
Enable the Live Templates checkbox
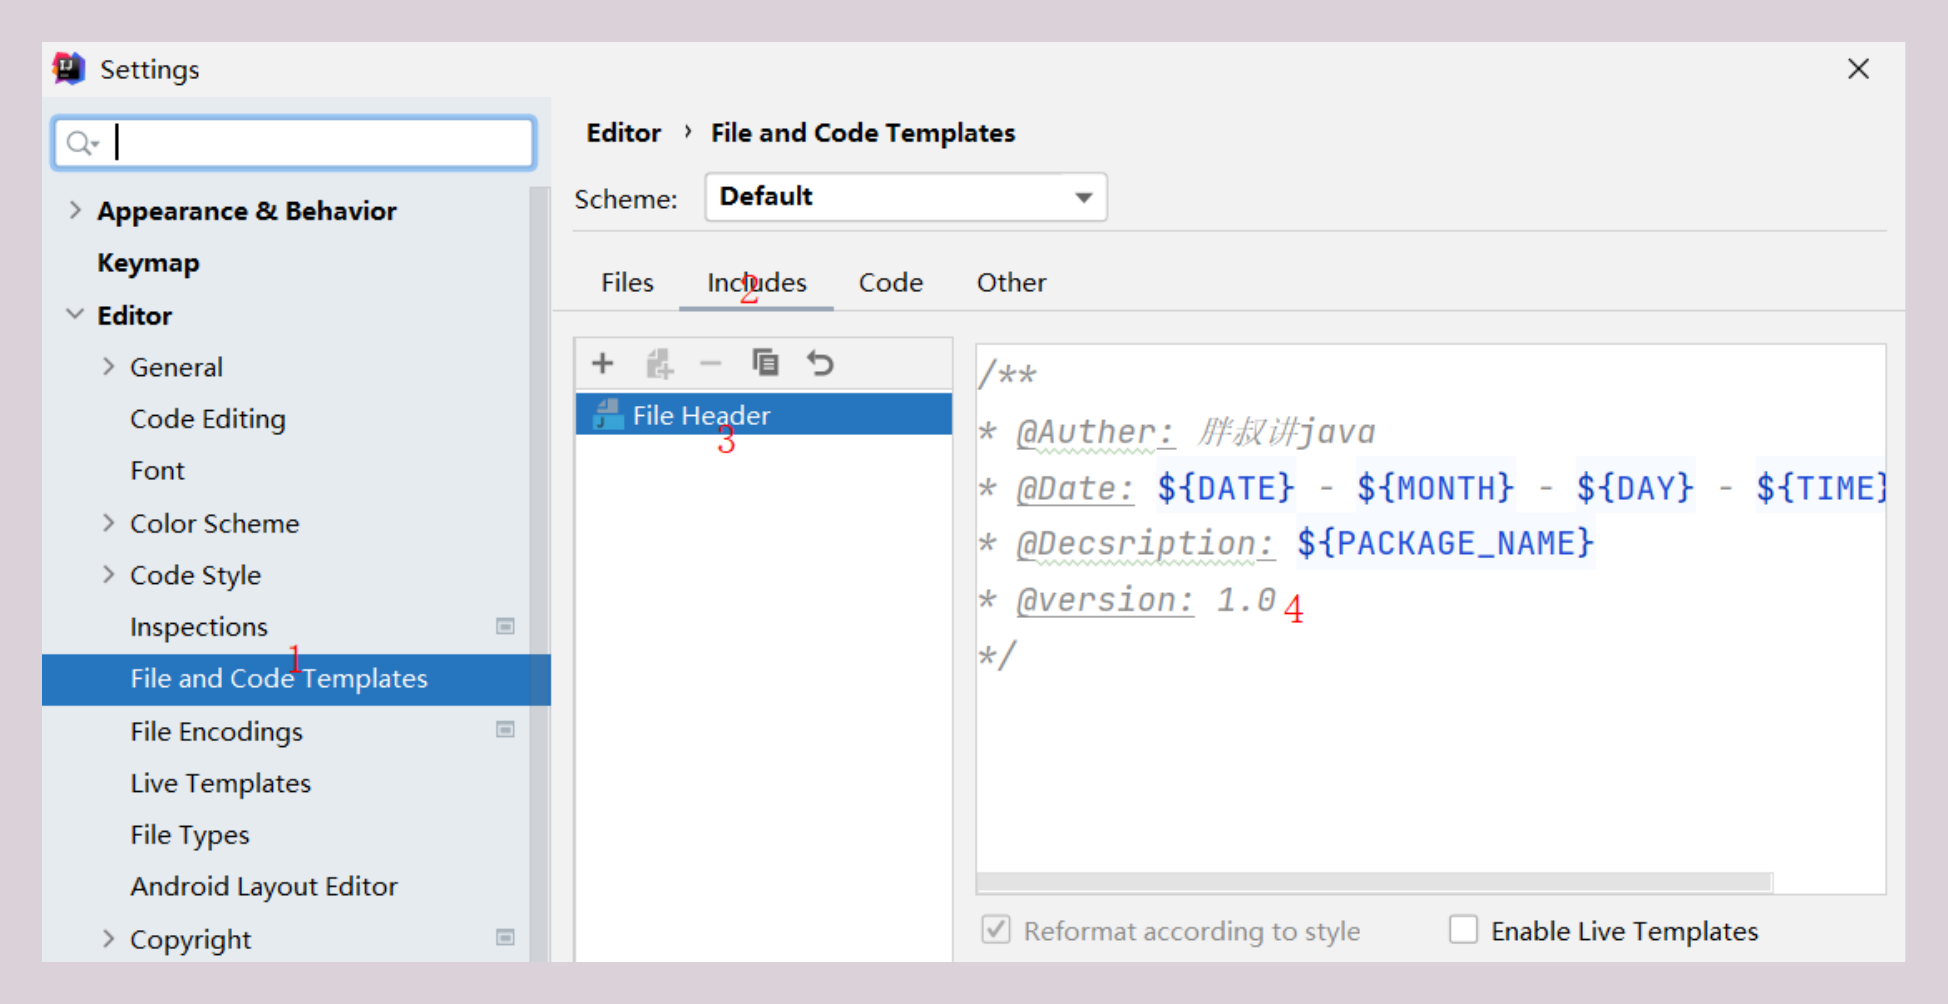pyautogui.click(x=1463, y=930)
